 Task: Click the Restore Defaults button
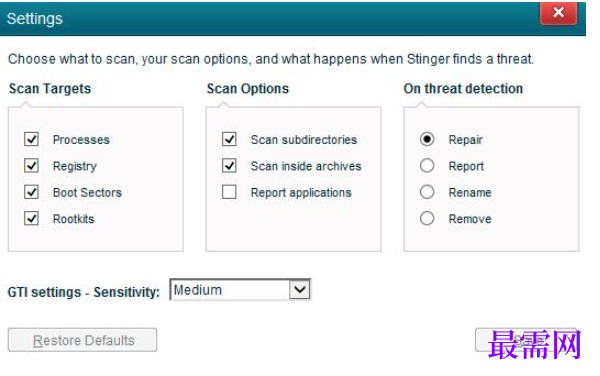[x=82, y=340]
